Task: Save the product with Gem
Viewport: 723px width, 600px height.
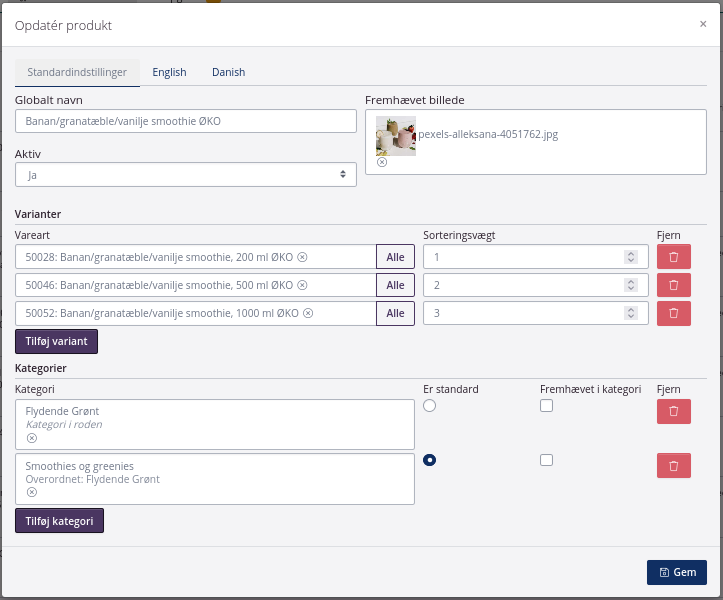Action: pos(677,572)
